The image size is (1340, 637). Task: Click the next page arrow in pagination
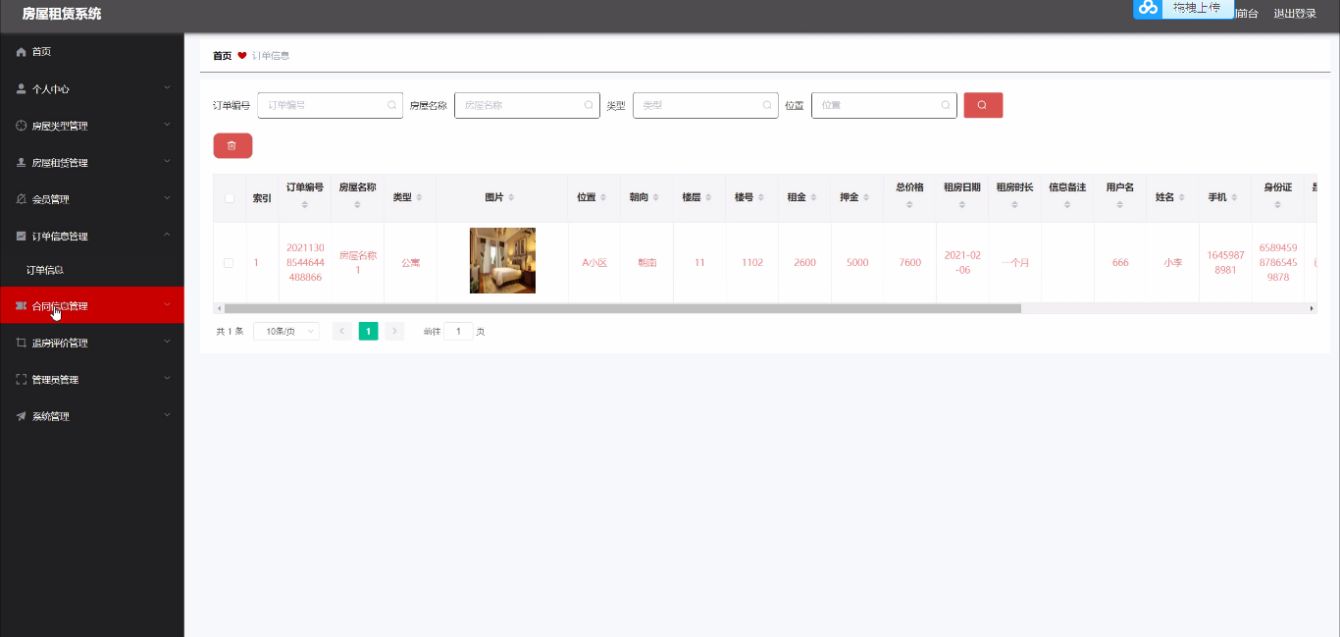[x=395, y=331]
